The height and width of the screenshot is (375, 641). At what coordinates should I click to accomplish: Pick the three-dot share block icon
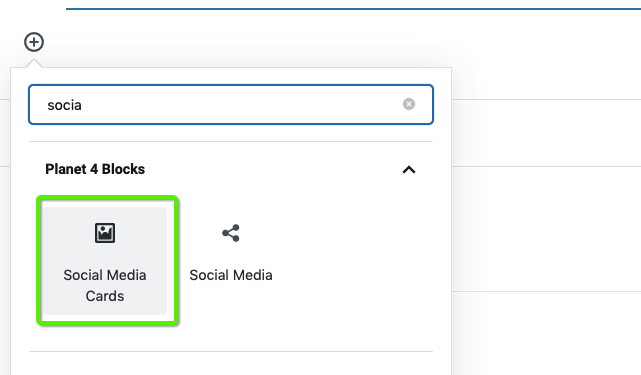[x=231, y=233]
